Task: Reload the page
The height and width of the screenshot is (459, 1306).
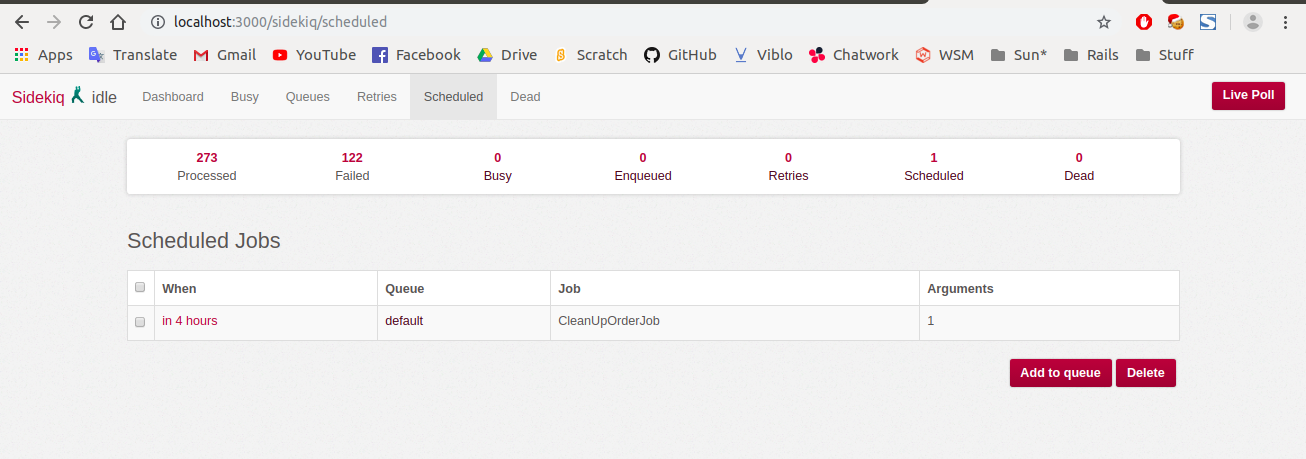Action: click(86, 22)
